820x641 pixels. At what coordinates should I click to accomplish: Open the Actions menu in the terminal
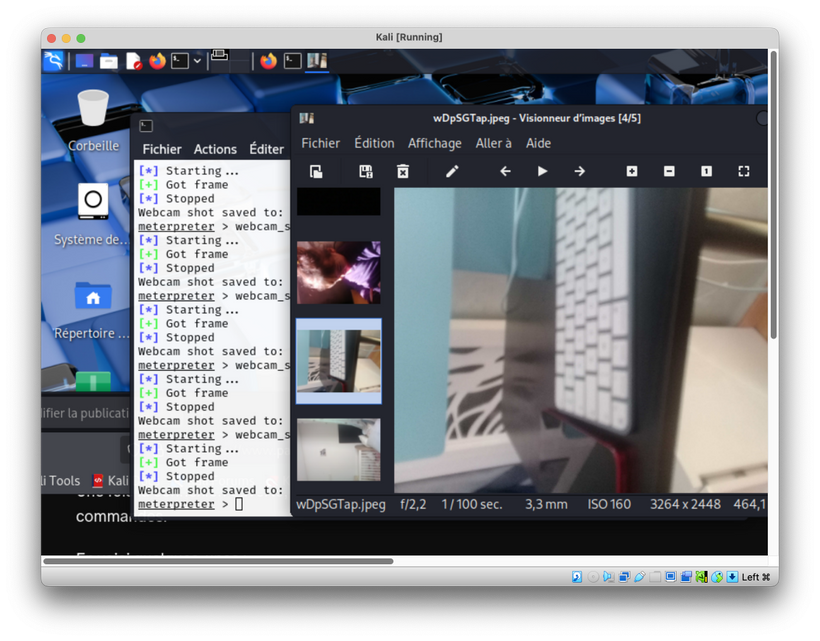[x=215, y=149]
